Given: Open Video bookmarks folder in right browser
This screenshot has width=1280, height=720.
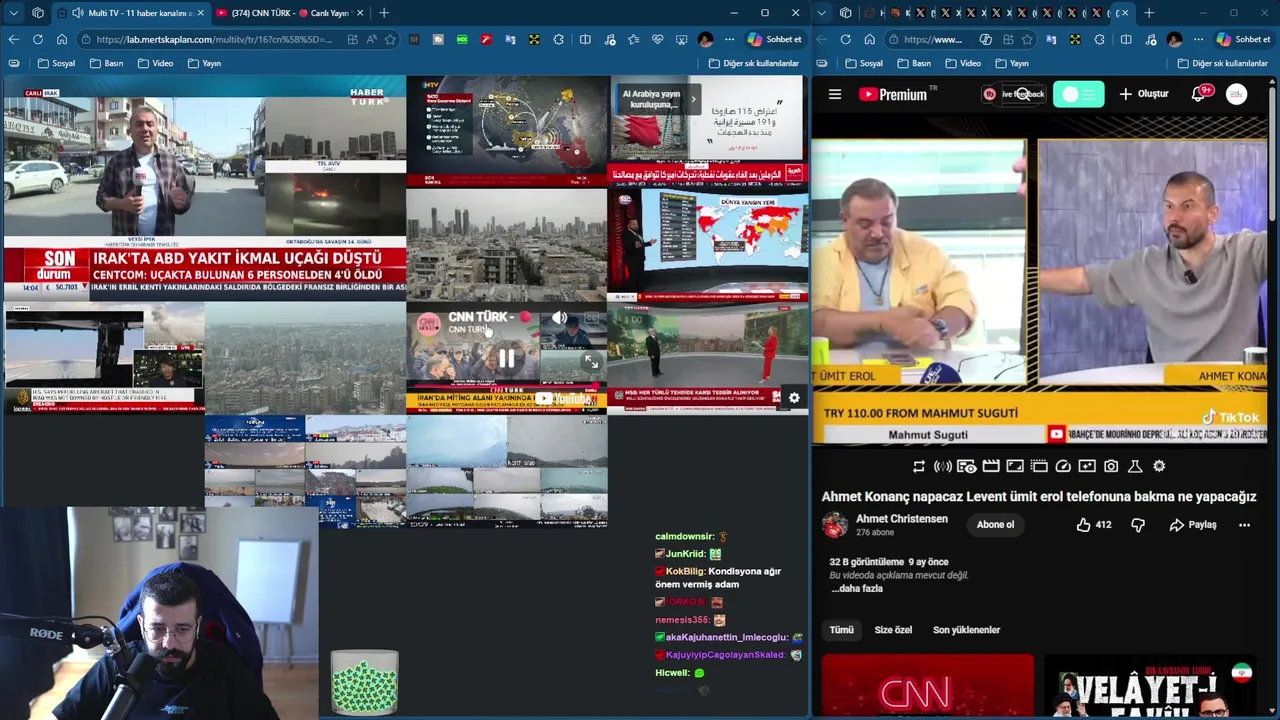Looking at the screenshot, I should click(x=963, y=63).
